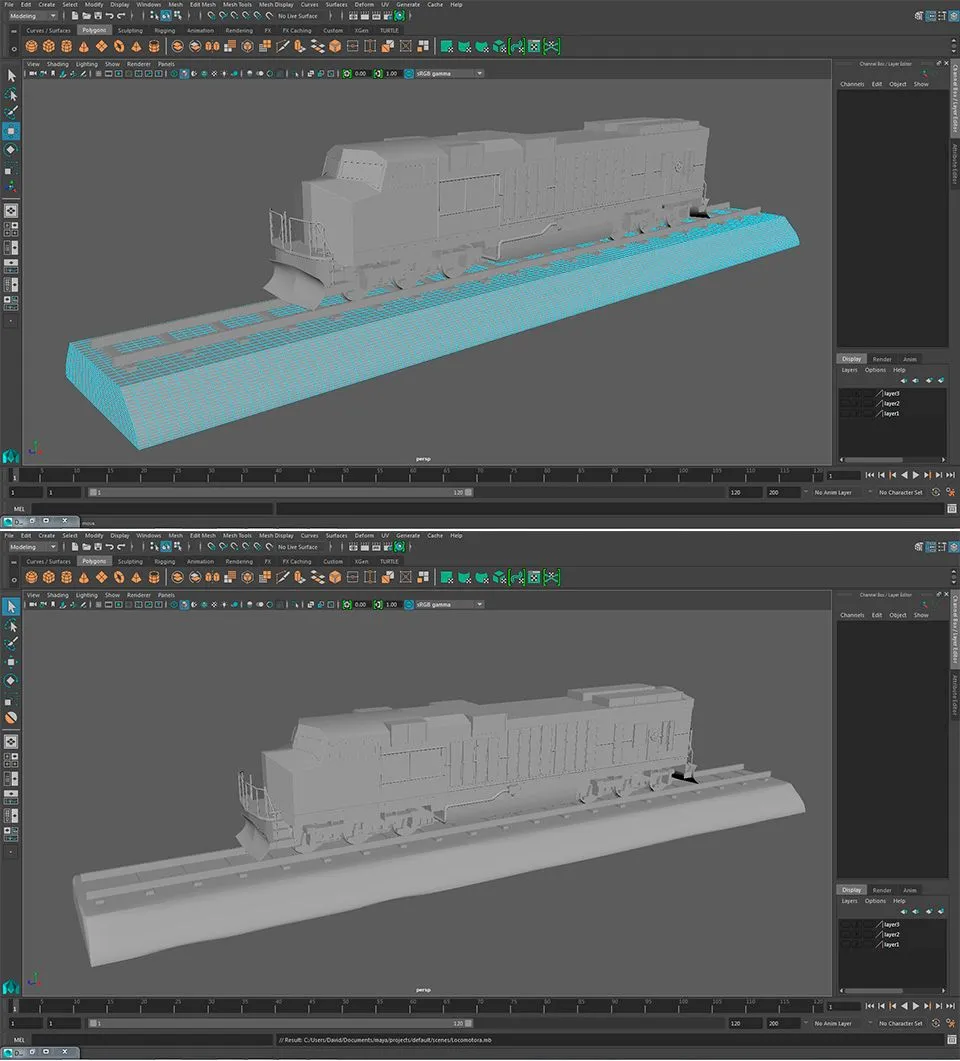The height and width of the screenshot is (1061, 960).
Task: Create polygon pipe in bottom Maya window
Action: point(154,577)
